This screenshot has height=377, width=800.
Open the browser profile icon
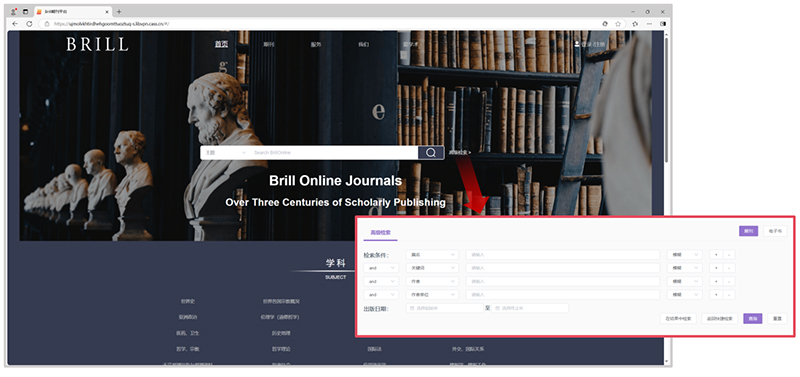coord(14,12)
